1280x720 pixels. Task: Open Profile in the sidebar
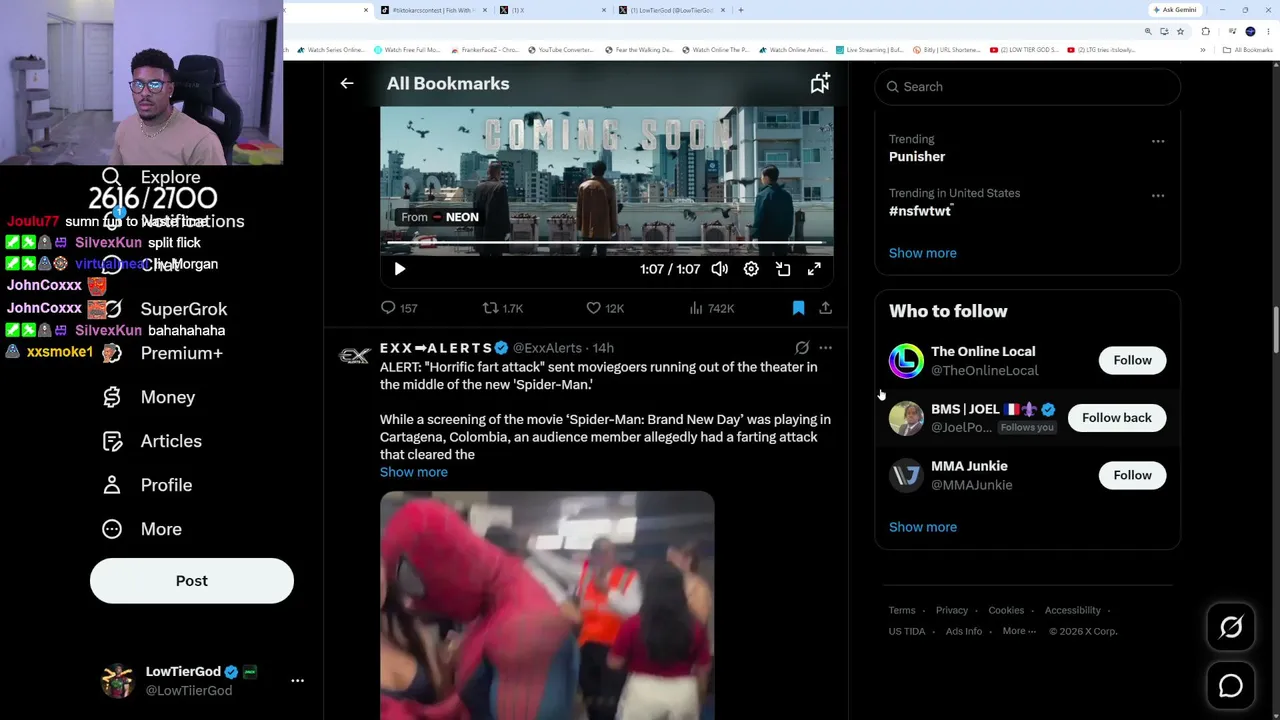point(147,485)
